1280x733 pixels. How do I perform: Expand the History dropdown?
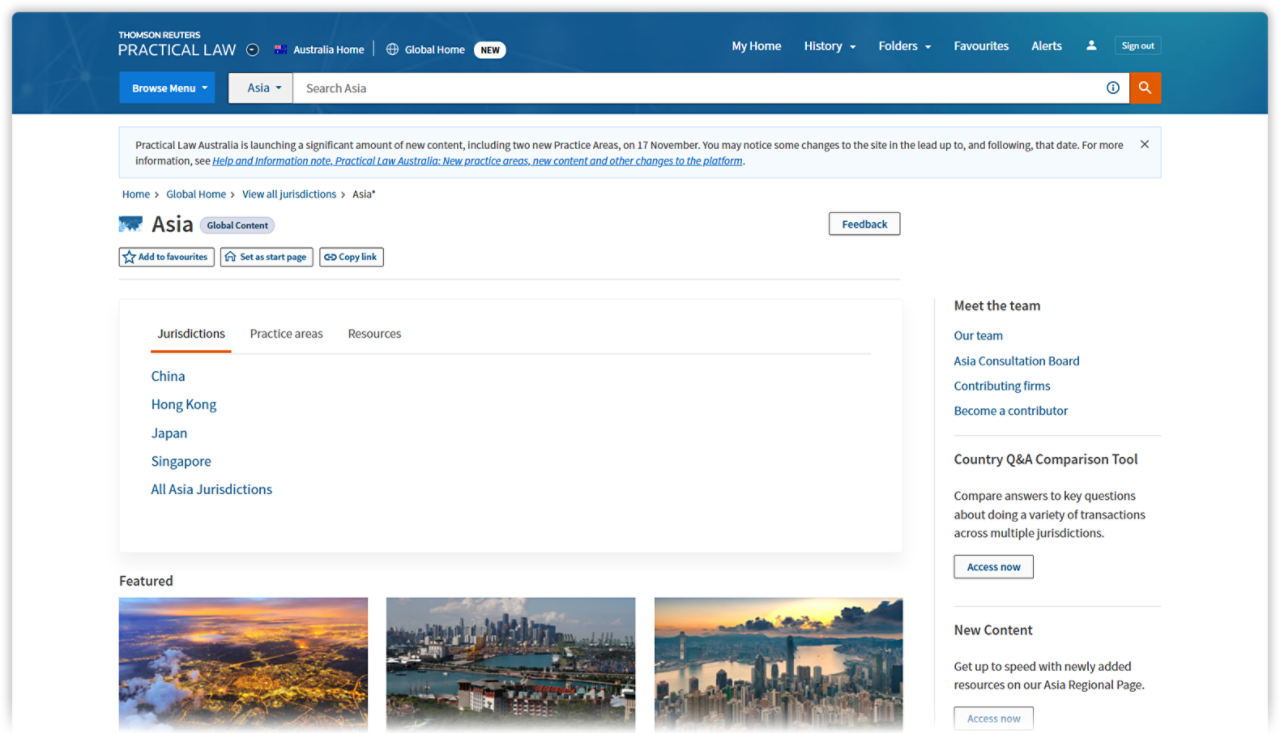coord(829,46)
